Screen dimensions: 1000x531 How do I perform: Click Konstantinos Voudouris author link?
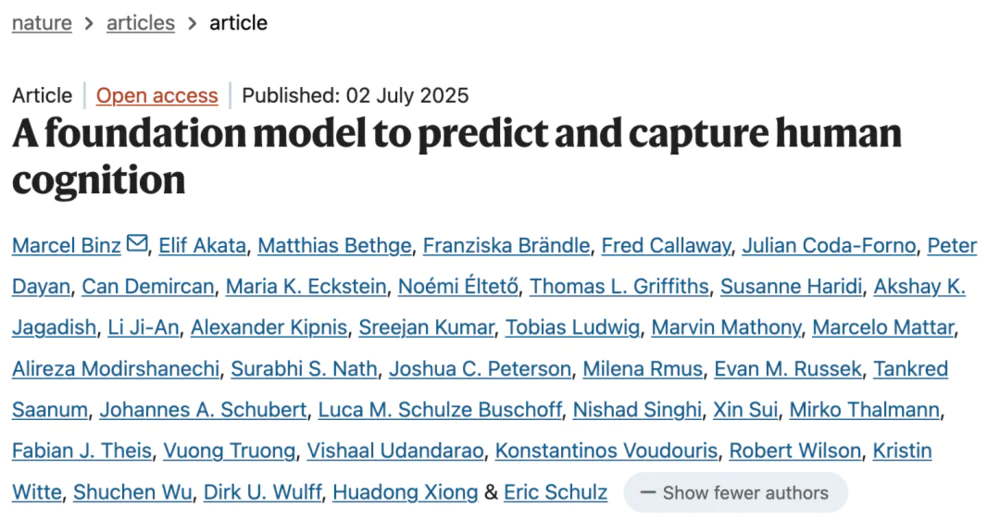click(x=606, y=451)
